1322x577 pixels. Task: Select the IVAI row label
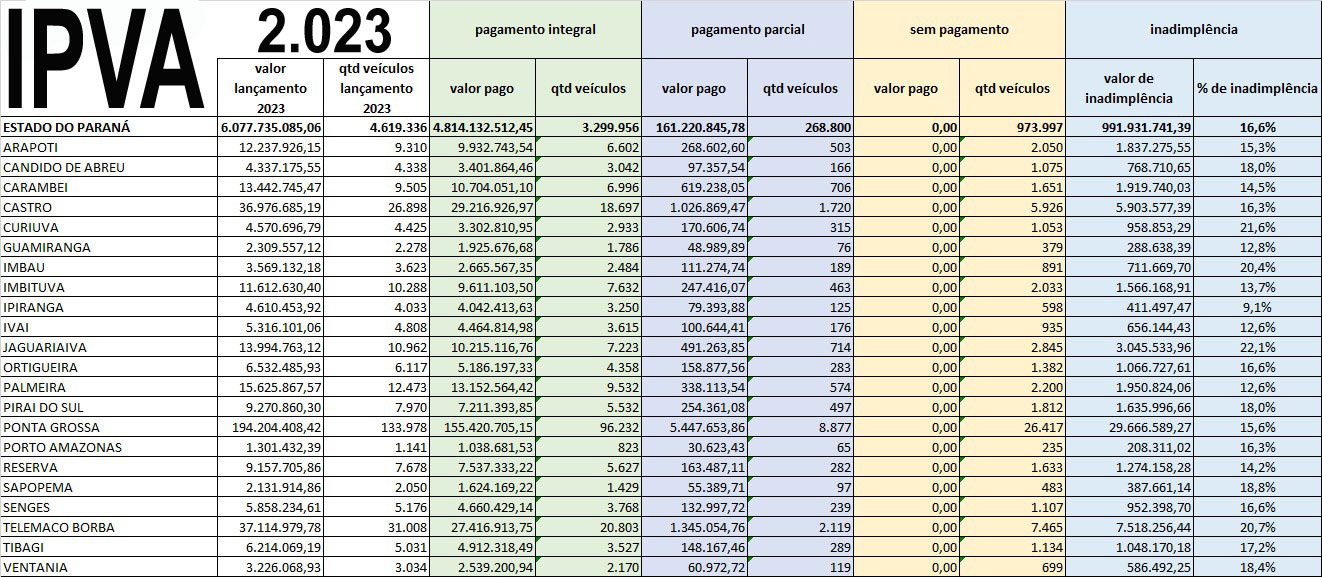coord(110,327)
